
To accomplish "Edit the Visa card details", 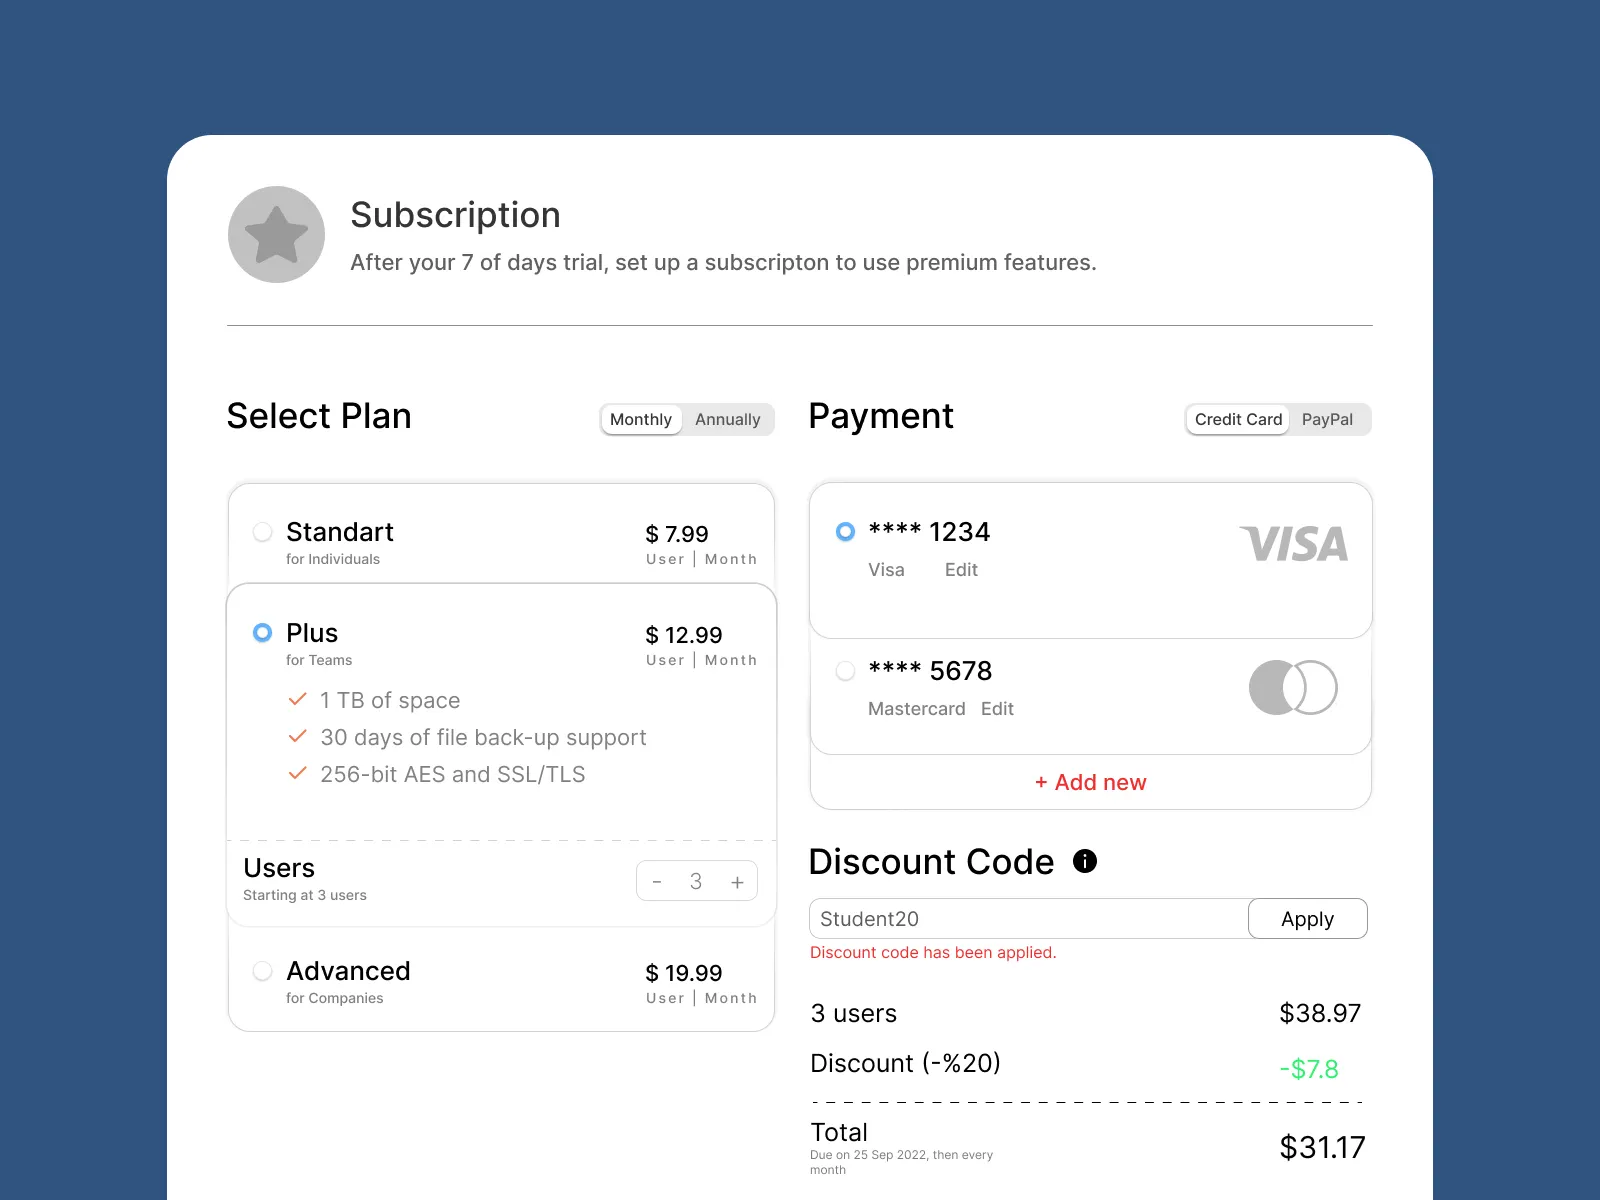I will (960, 569).
